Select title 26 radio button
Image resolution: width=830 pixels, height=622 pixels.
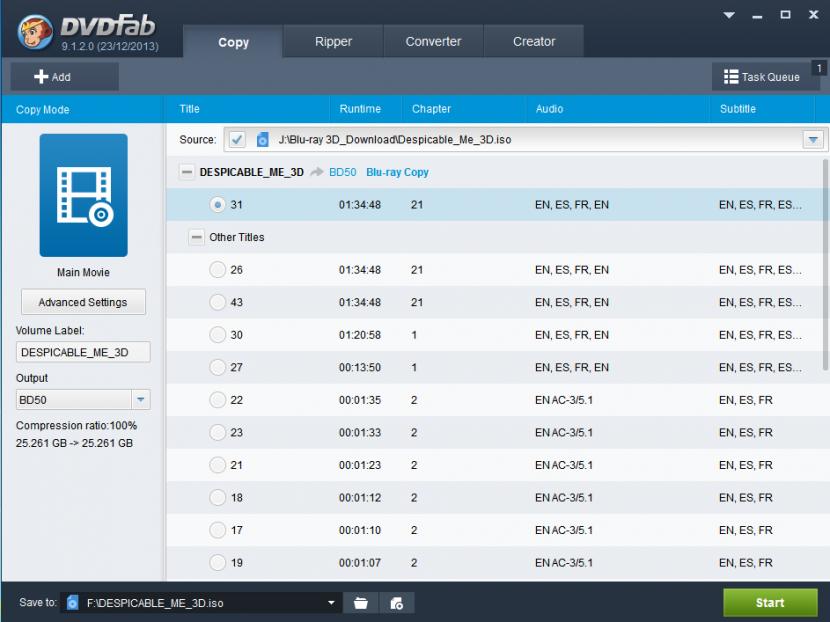pos(218,270)
